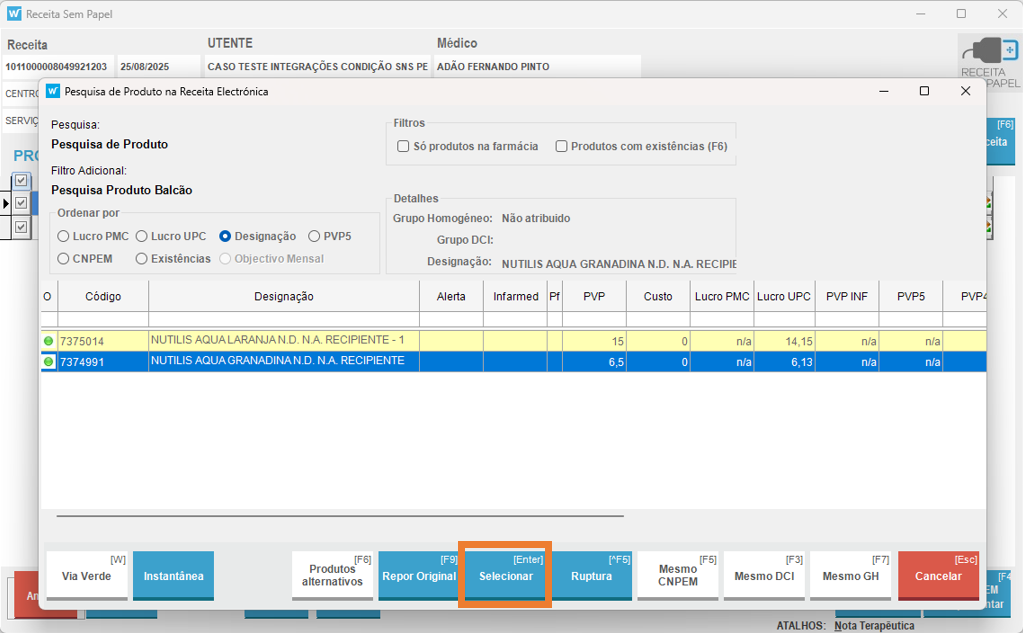Click the Lucro PMC column header
Image resolution: width=1023 pixels, height=633 pixels.
click(722, 296)
